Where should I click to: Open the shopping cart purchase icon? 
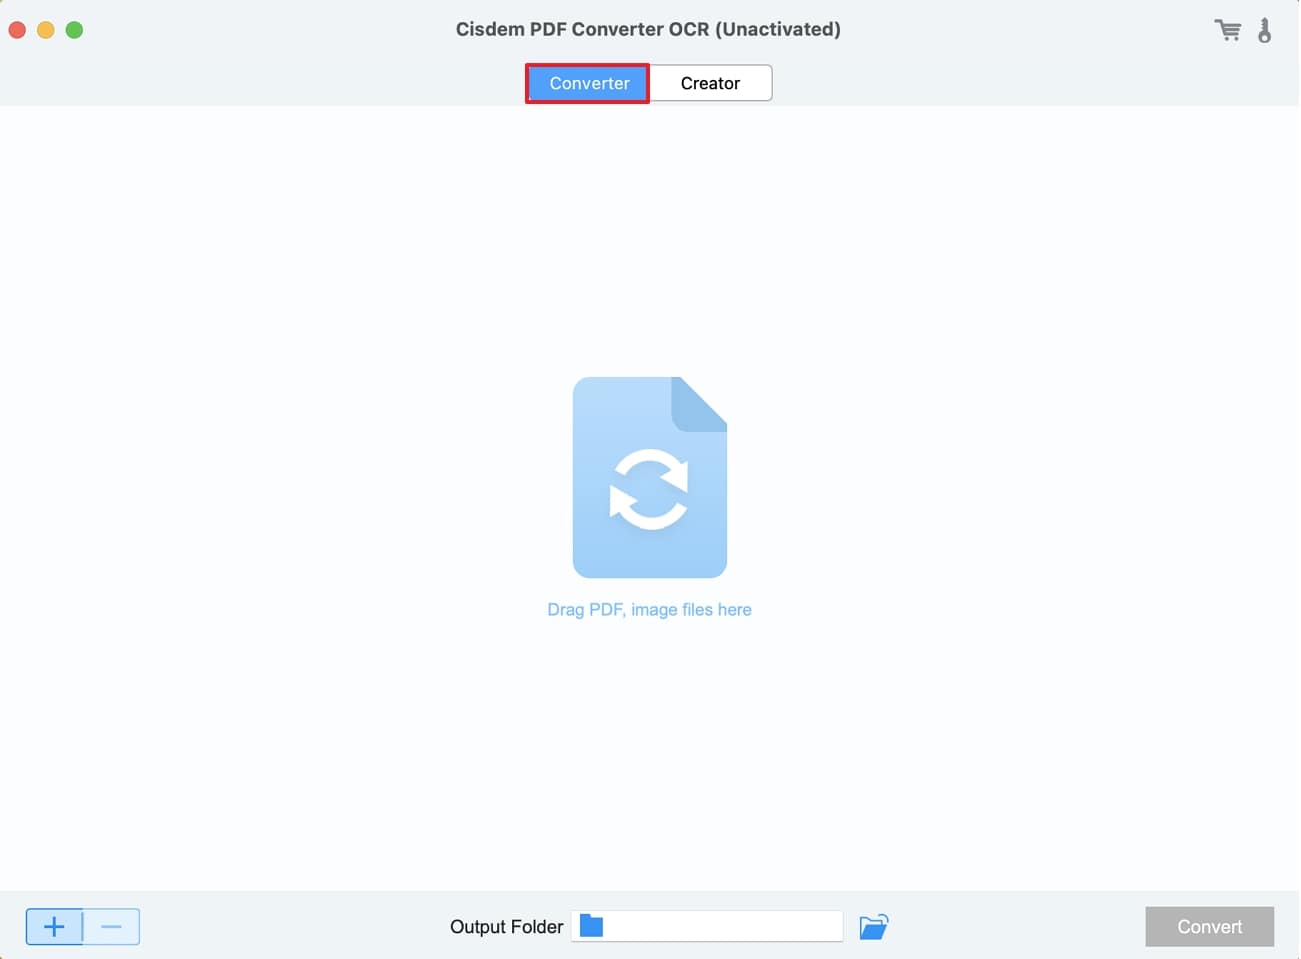pyautogui.click(x=1228, y=30)
